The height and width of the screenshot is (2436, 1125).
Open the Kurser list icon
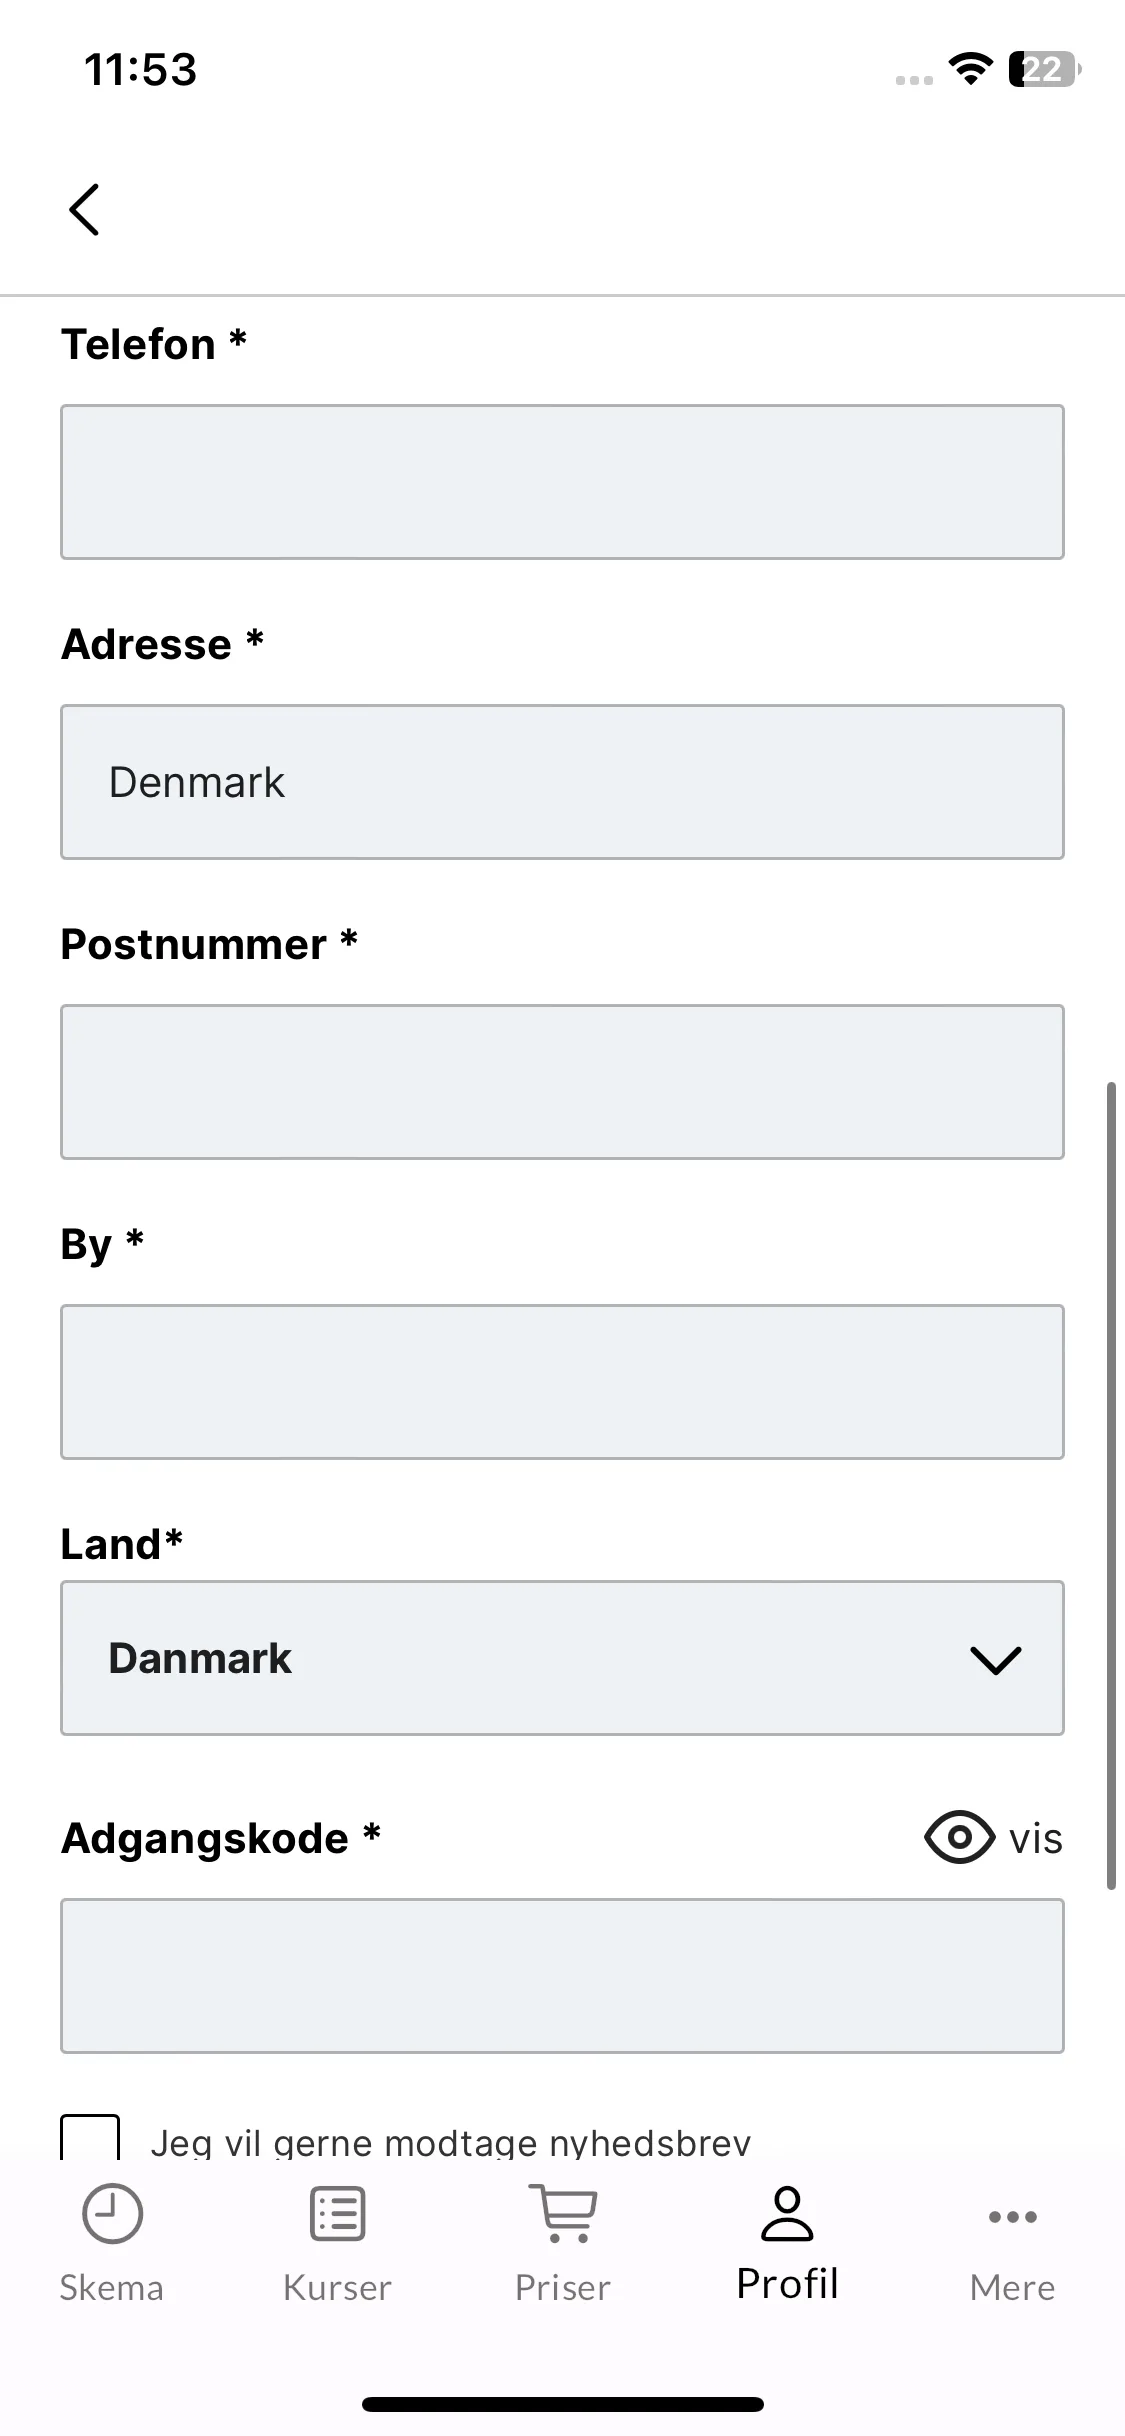337,2213
